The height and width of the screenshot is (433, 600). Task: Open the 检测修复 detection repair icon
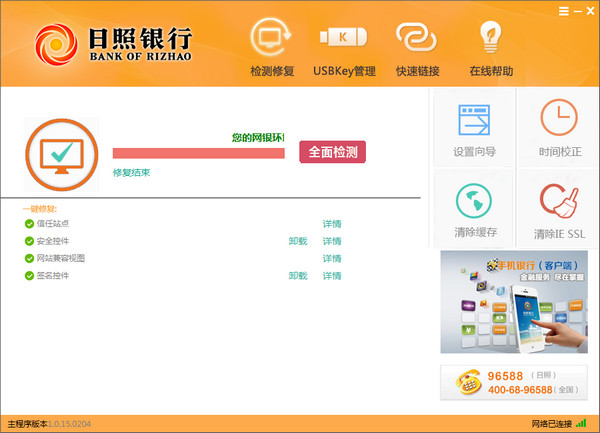[271, 37]
